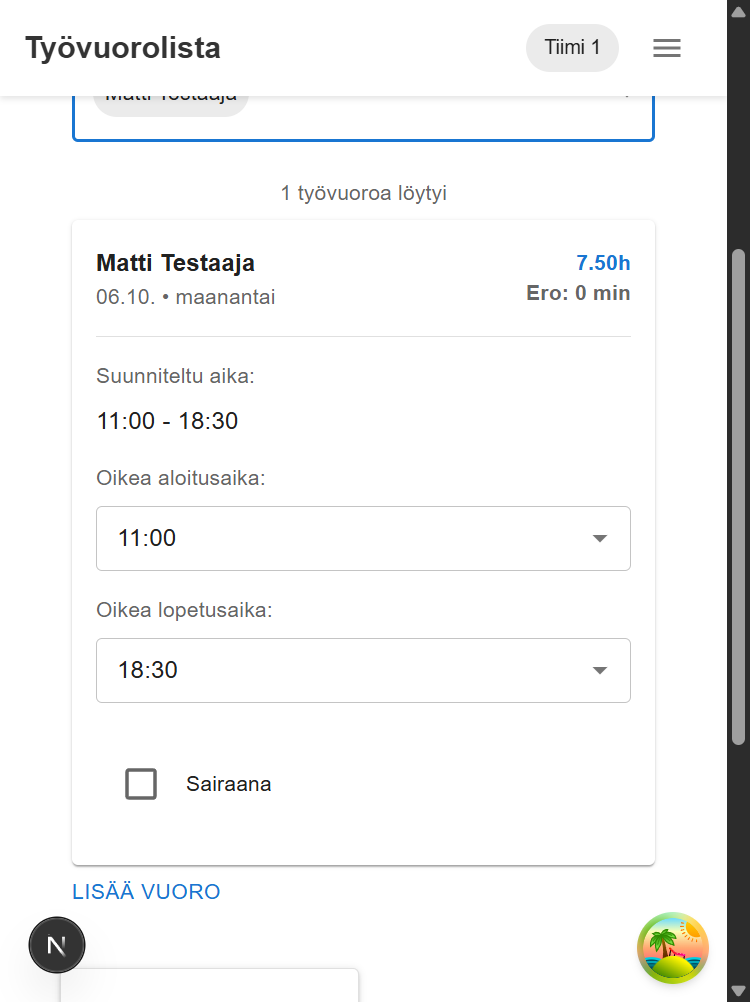
Task: Open the dropdown arrow on Oikea lopetusaika
Action: [598, 670]
